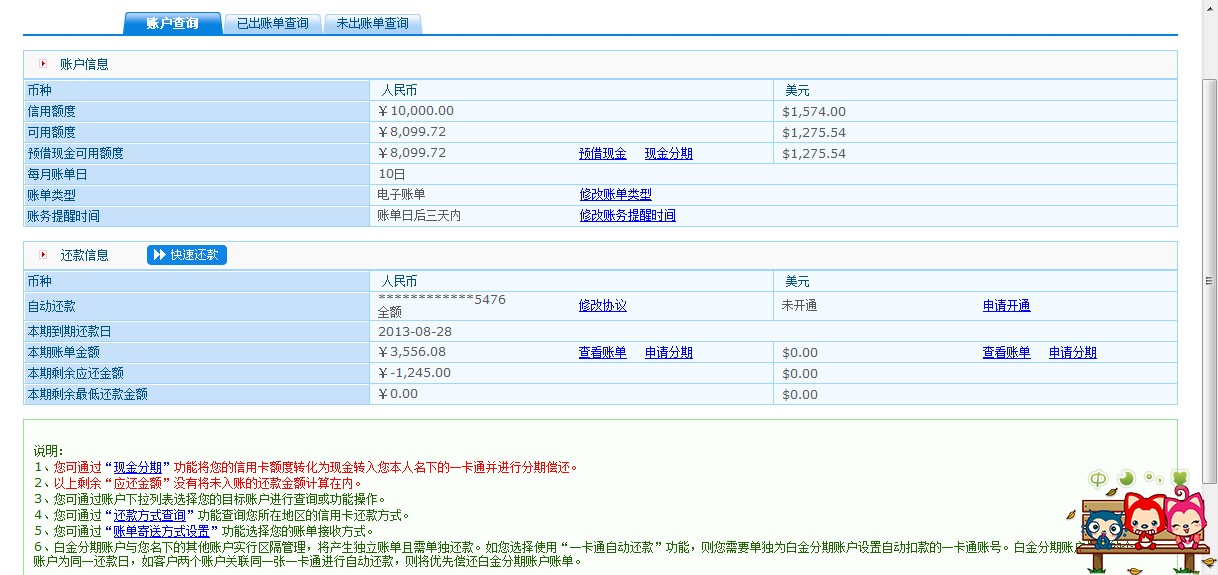Open the 已出账单查询 tab
Screen dimensions: 1218x575
[x=272, y=23]
